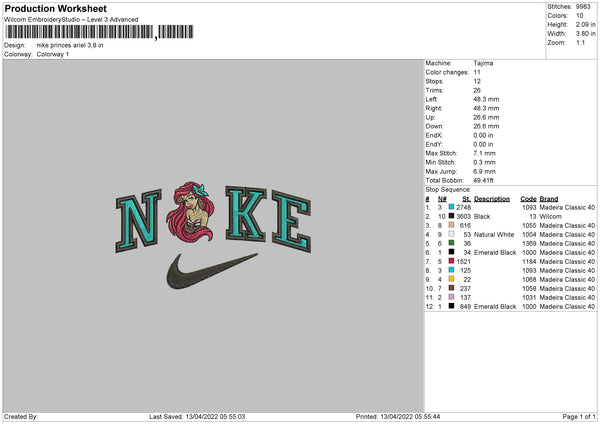Click the Page 1 of 1 footer text
The image size is (600, 424).
(579, 416)
